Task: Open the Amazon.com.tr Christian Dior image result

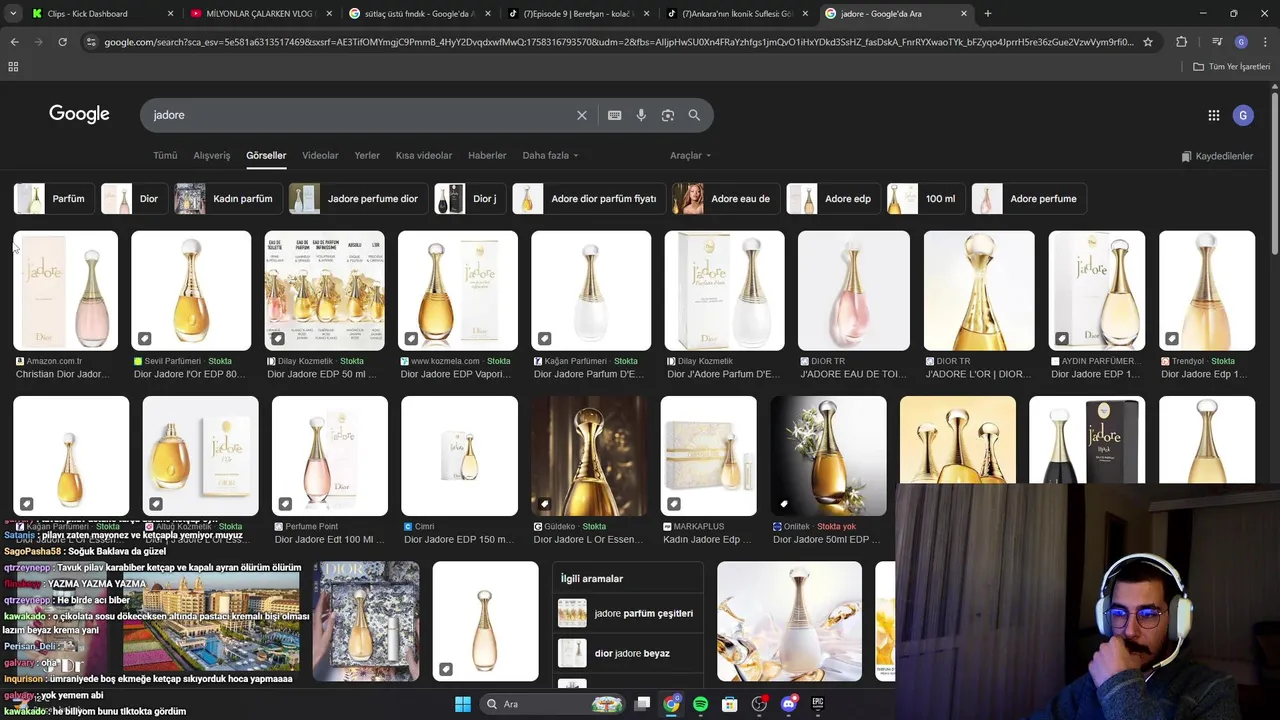Action: 66,291
